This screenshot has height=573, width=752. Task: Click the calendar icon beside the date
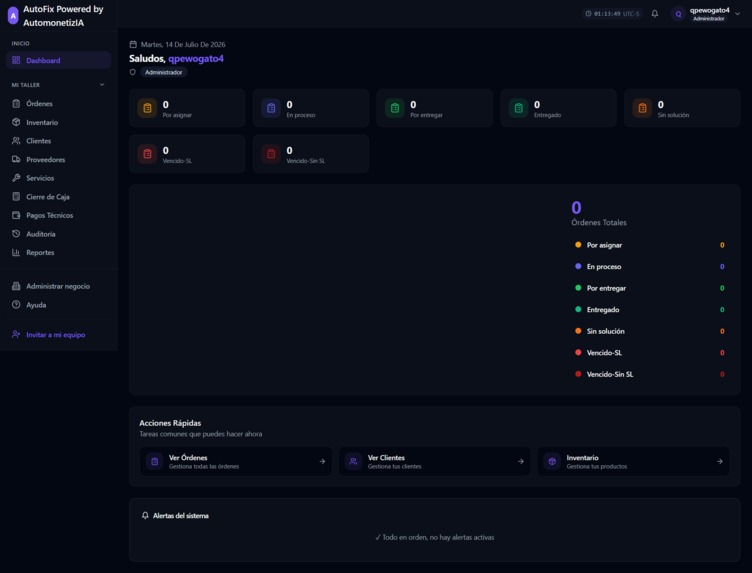point(133,45)
